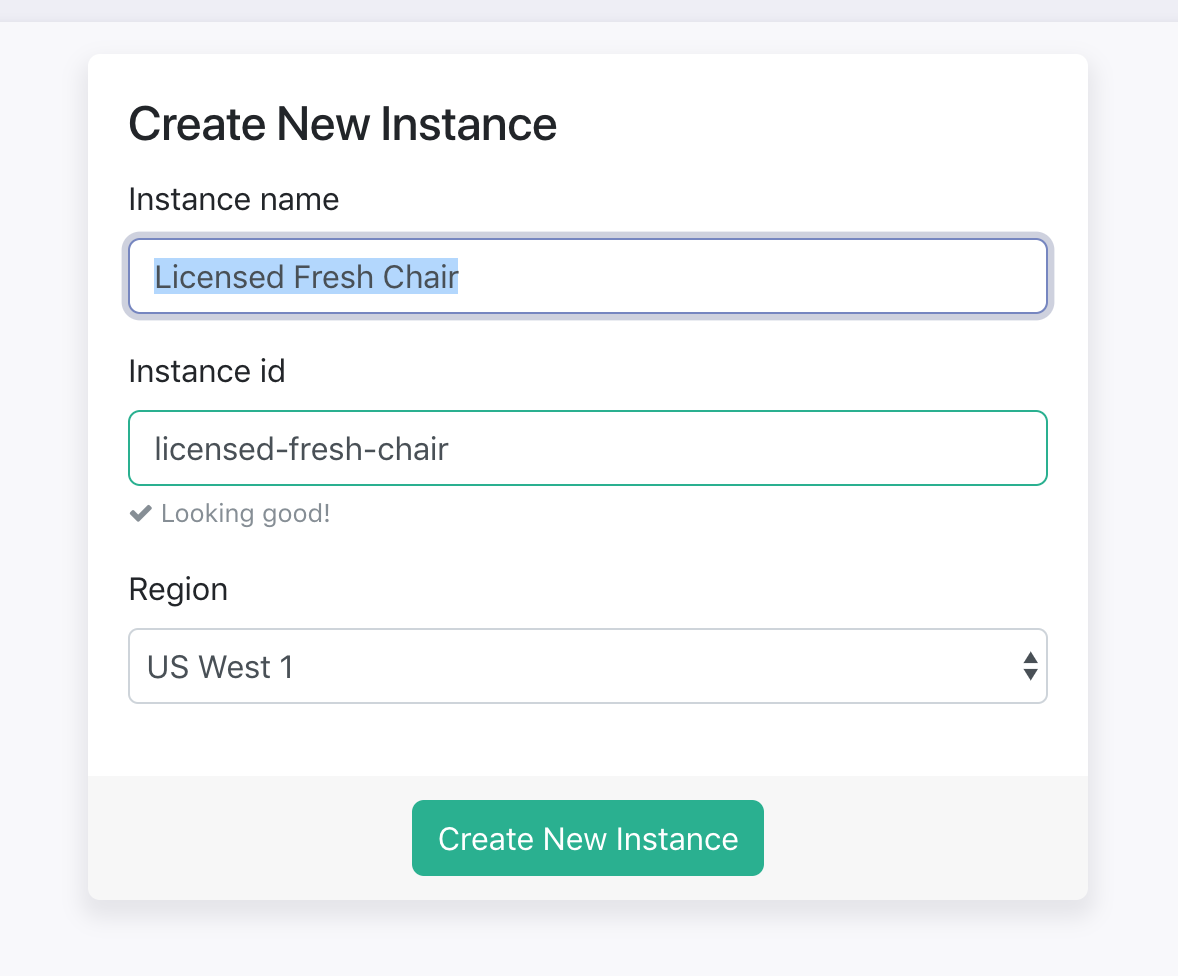Image resolution: width=1178 pixels, height=976 pixels.
Task: Click the gray footer beside the button
Action: pyautogui.click(x=250, y=838)
